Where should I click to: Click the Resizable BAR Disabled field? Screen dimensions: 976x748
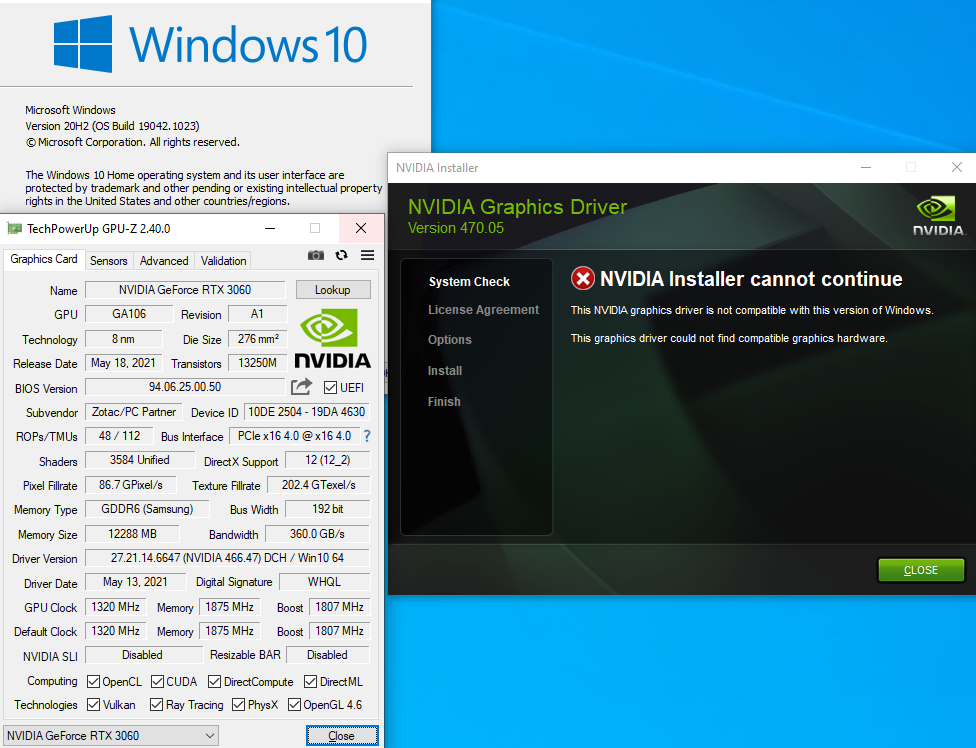pyautogui.click(x=327, y=655)
